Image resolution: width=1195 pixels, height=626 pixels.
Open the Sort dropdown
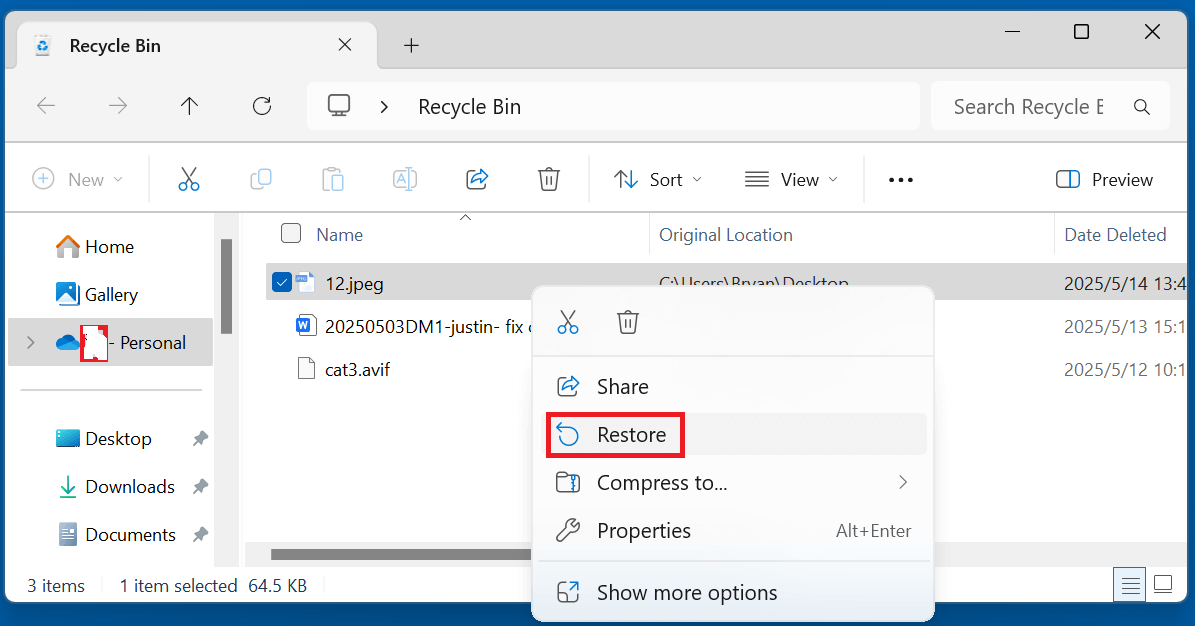657,179
